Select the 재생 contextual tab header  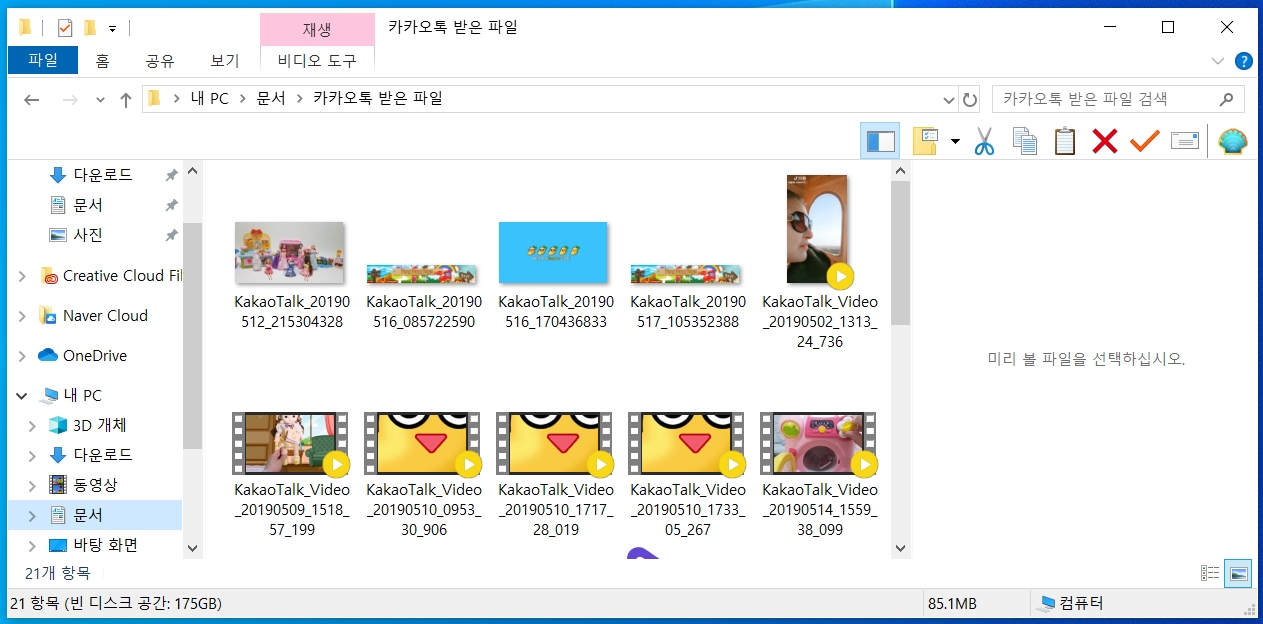pos(317,30)
